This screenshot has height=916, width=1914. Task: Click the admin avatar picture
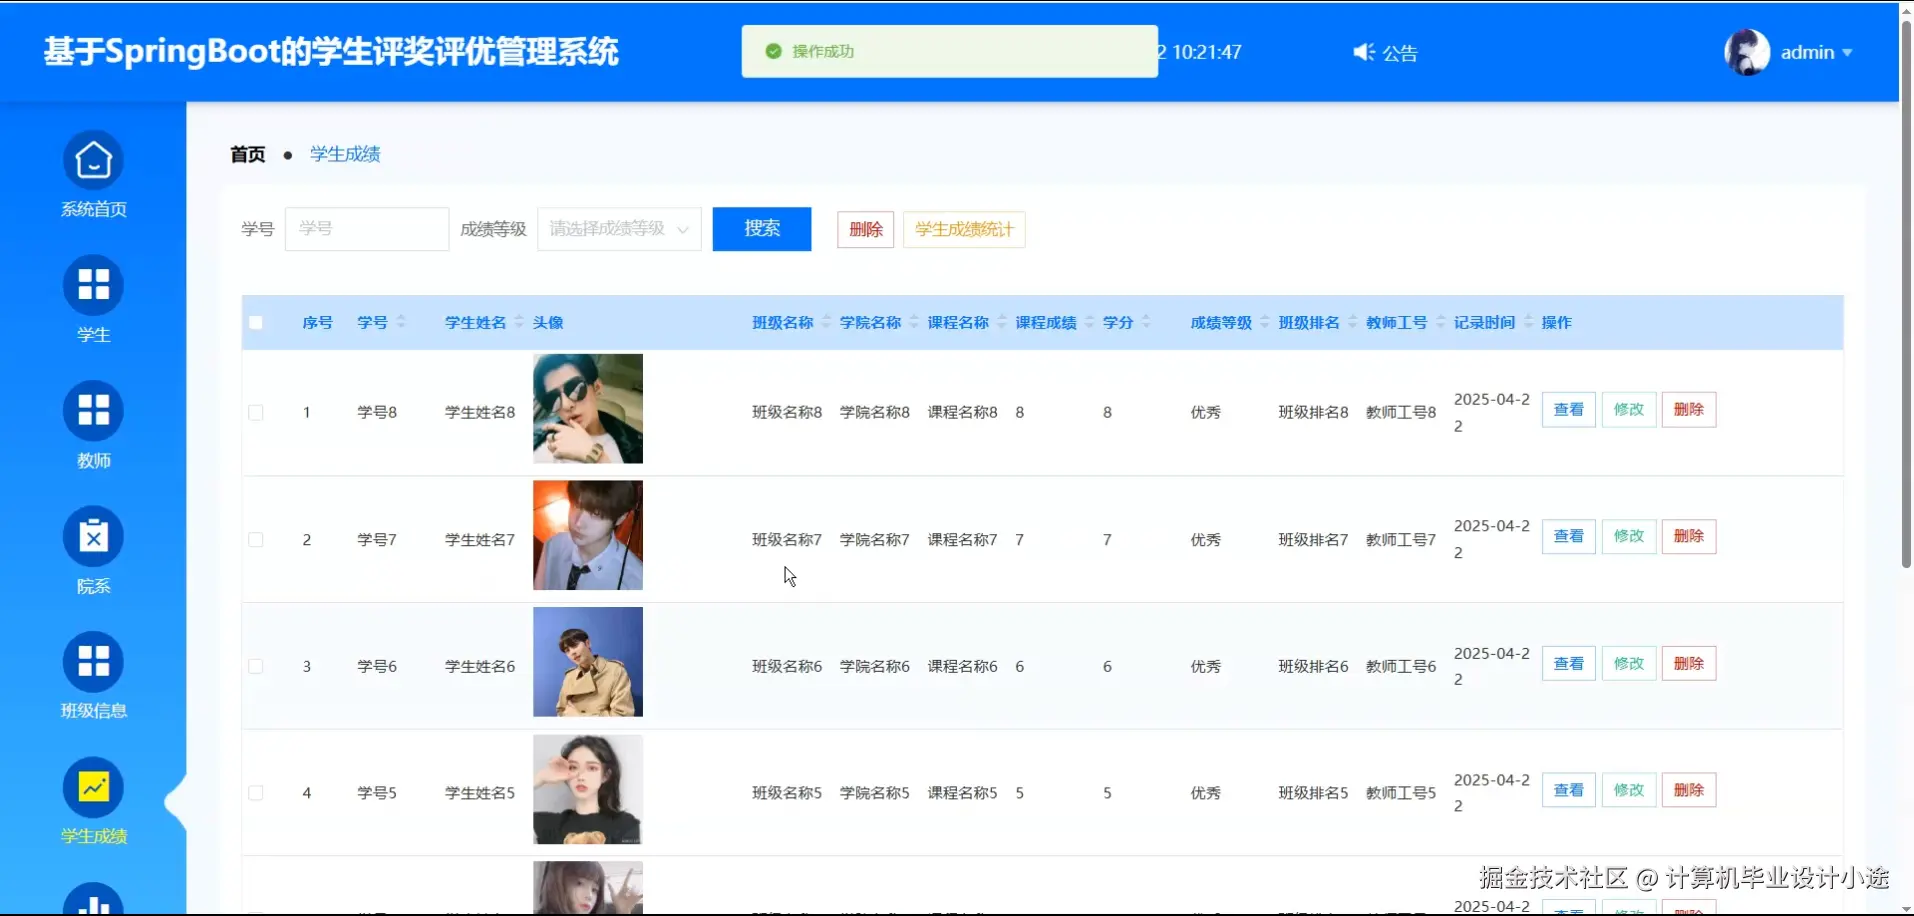(x=1747, y=52)
